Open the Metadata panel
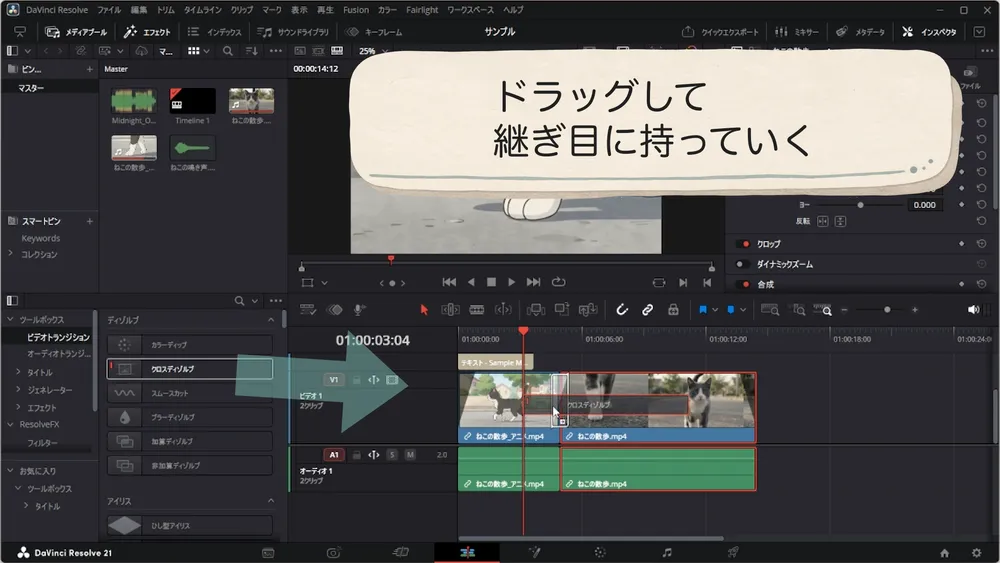Viewport: 1000px width, 563px height. click(860, 32)
